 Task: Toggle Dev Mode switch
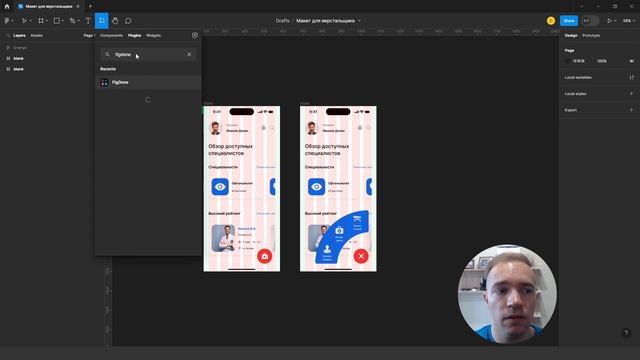590,20
